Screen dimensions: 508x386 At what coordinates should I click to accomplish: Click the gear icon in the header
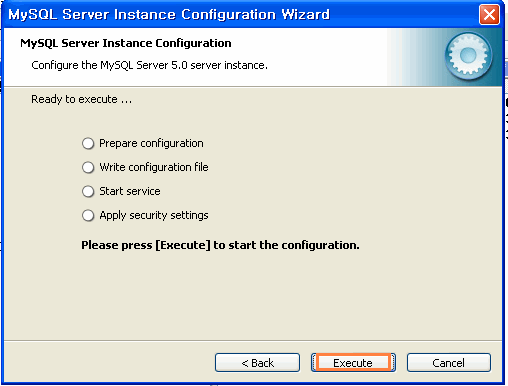pyautogui.click(x=469, y=56)
